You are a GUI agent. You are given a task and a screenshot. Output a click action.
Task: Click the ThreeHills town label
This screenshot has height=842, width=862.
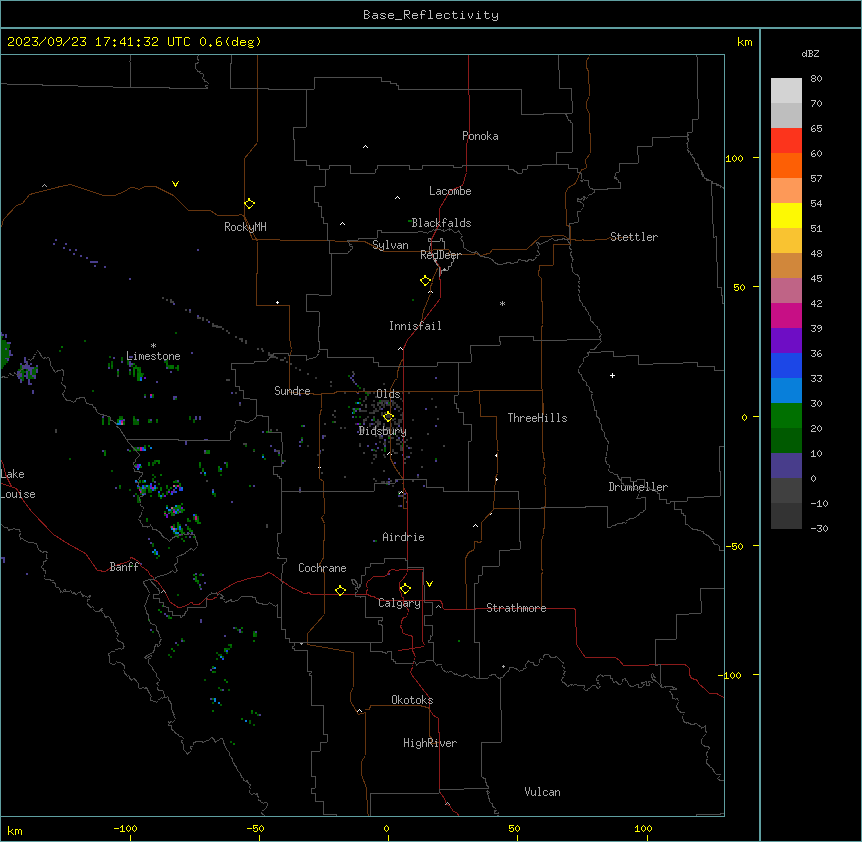pos(537,418)
